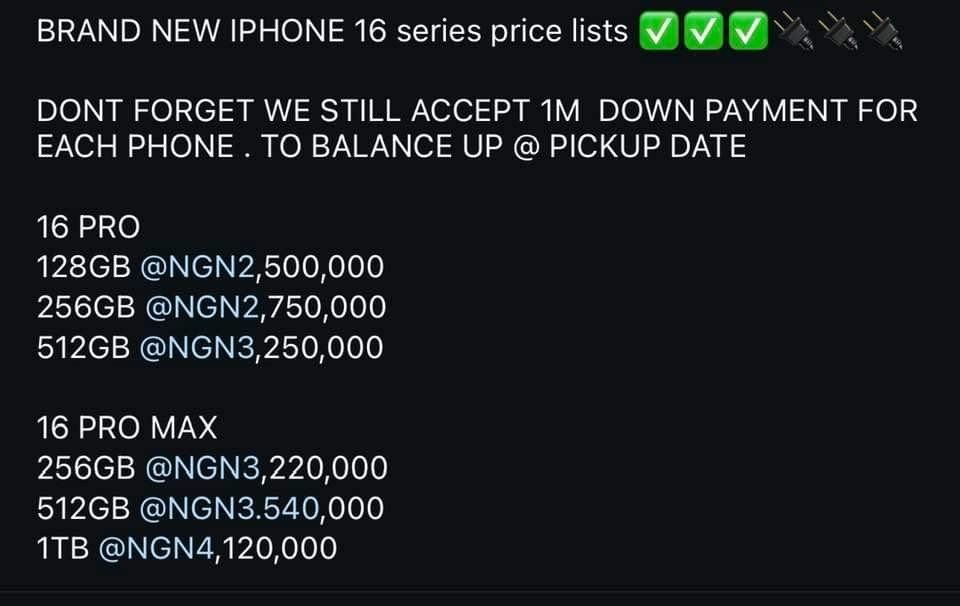
Task: Click the ,120,000 price text
Action: [276, 548]
